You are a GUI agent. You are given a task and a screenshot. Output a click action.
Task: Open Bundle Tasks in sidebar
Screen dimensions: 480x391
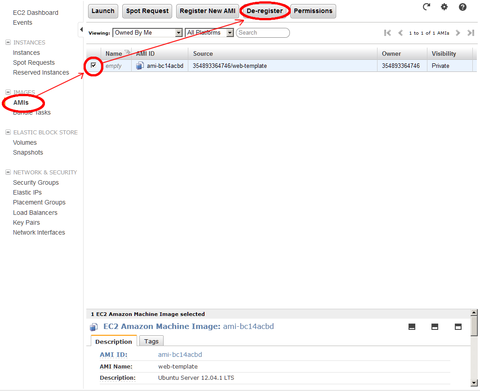pos(32,113)
